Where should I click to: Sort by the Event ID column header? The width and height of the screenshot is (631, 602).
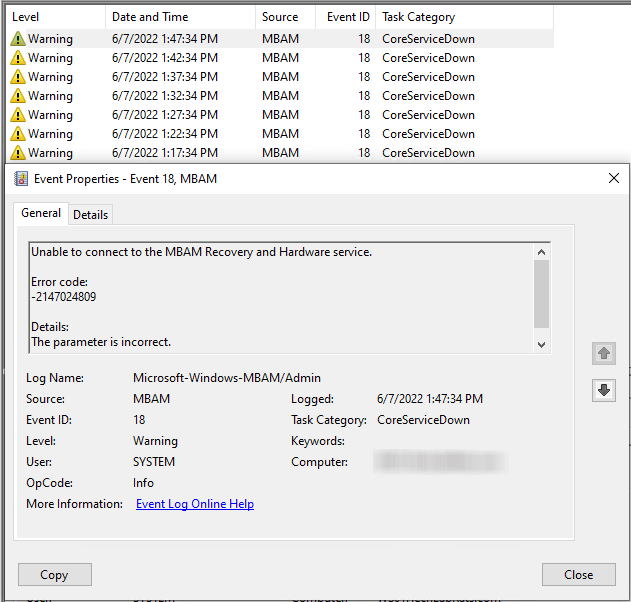(x=345, y=17)
